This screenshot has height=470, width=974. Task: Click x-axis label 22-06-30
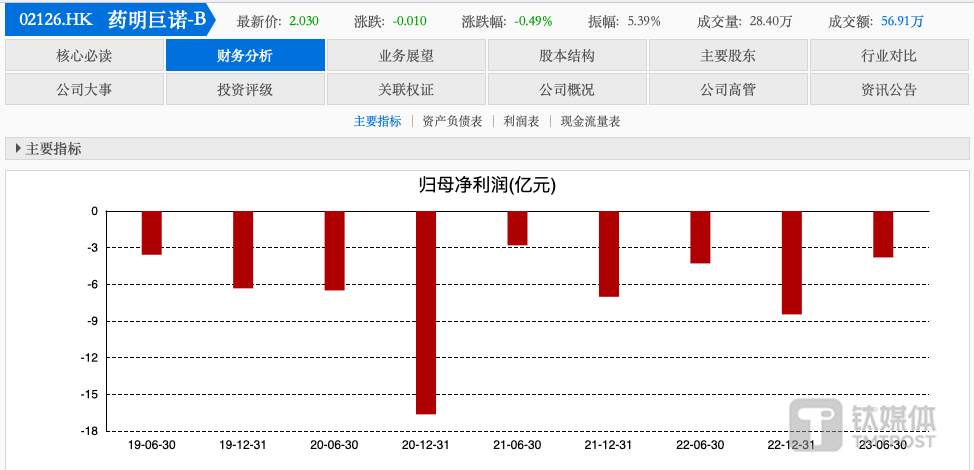click(x=700, y=445)
